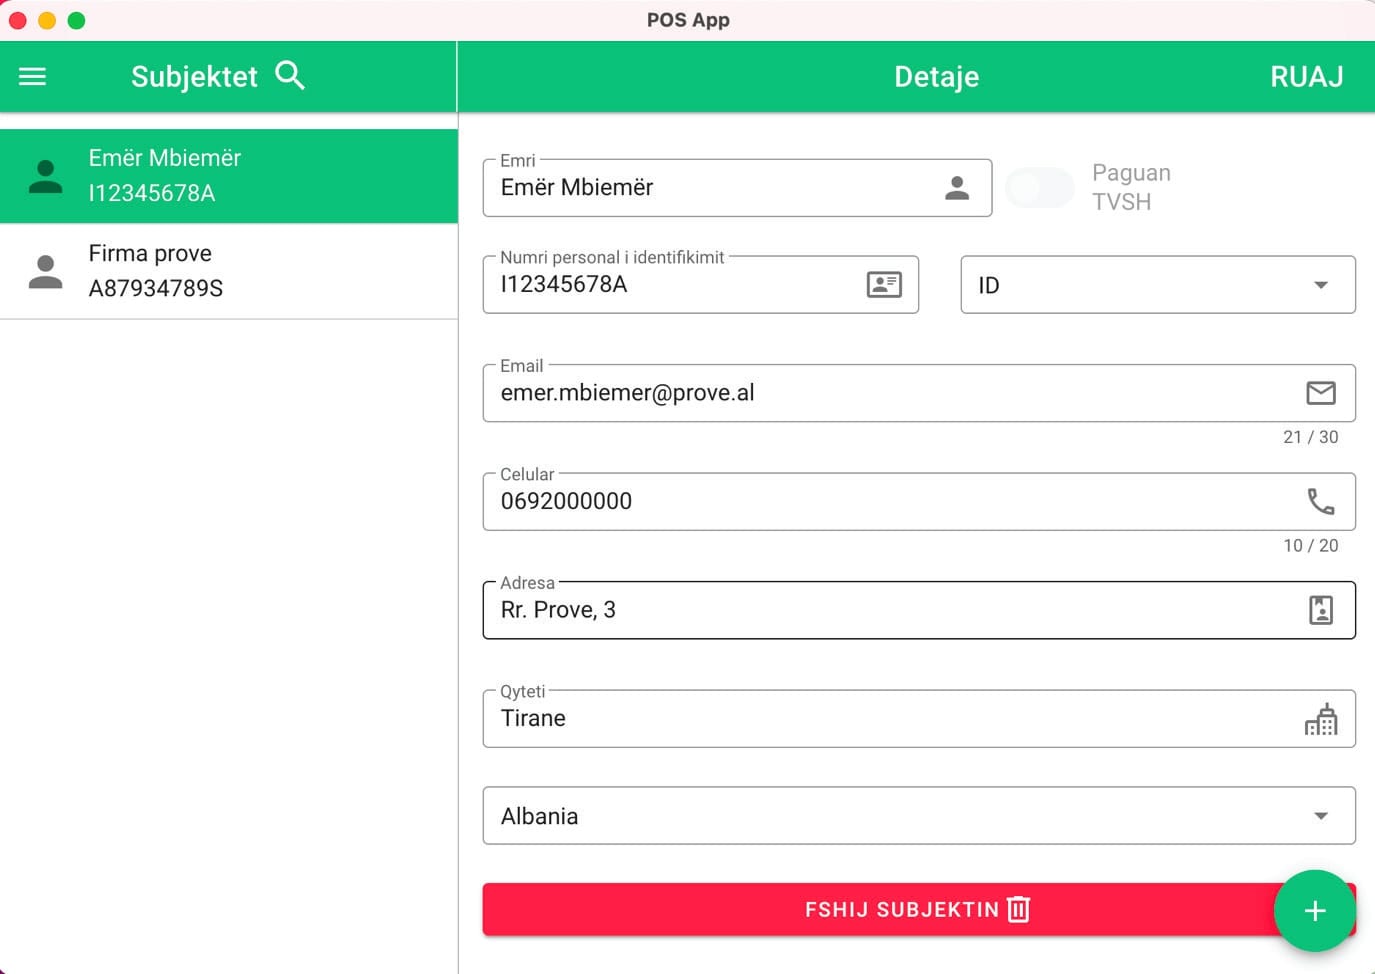This screenshot has width=1375, height=974.
Task: Click the 21 / 30 character counter
Action: 1310,437
